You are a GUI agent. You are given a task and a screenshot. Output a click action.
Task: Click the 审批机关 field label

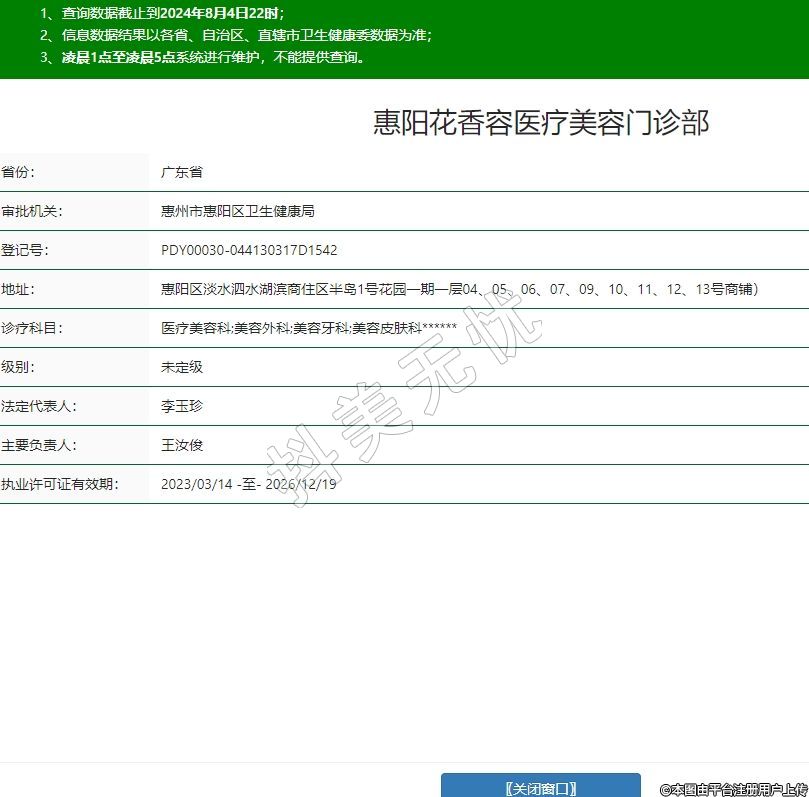tap(32, 211)
